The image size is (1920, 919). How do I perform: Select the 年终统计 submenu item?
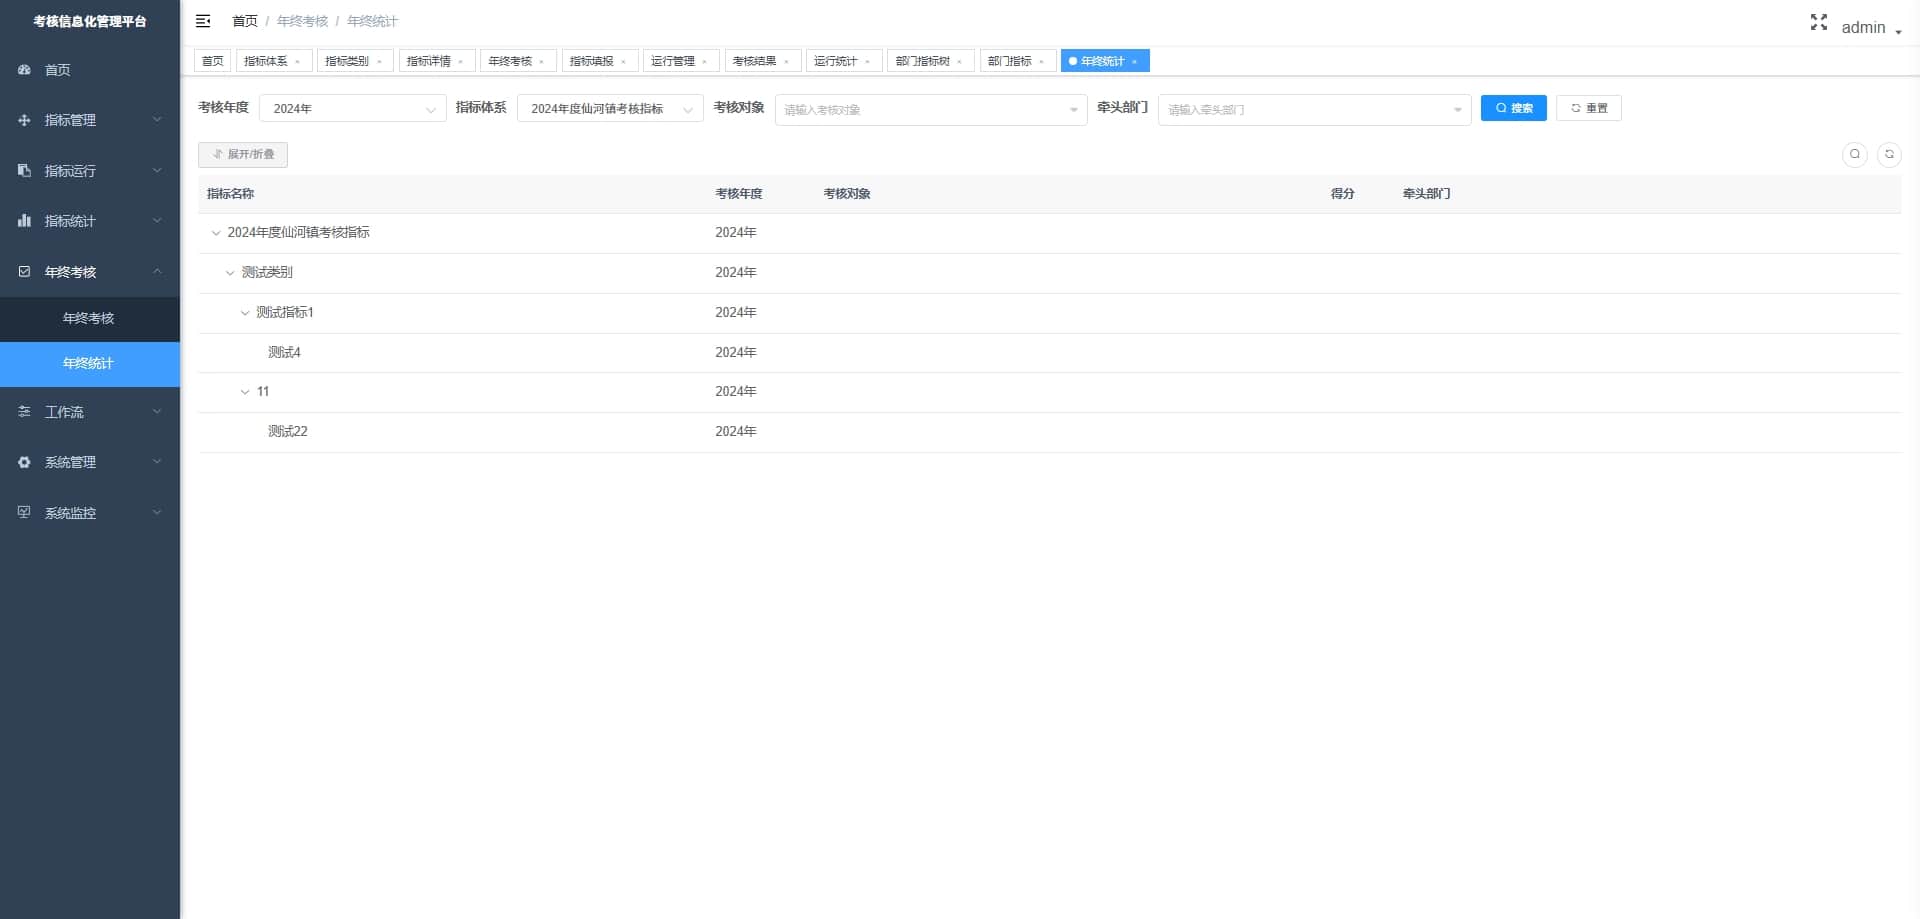pyautogui.click(x=90, y=364)
